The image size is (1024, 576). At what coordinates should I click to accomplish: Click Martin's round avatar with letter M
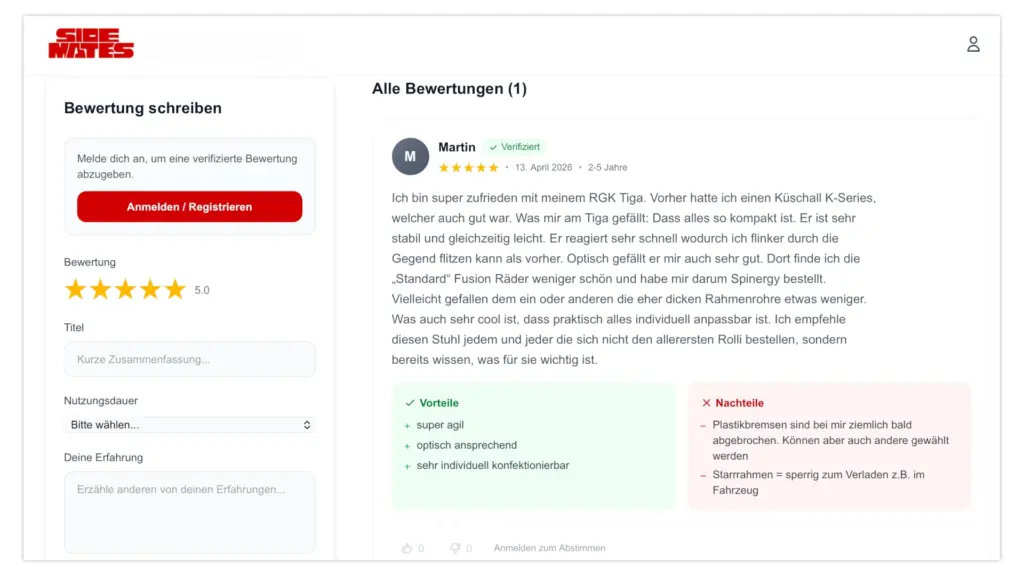coord(410,157)
